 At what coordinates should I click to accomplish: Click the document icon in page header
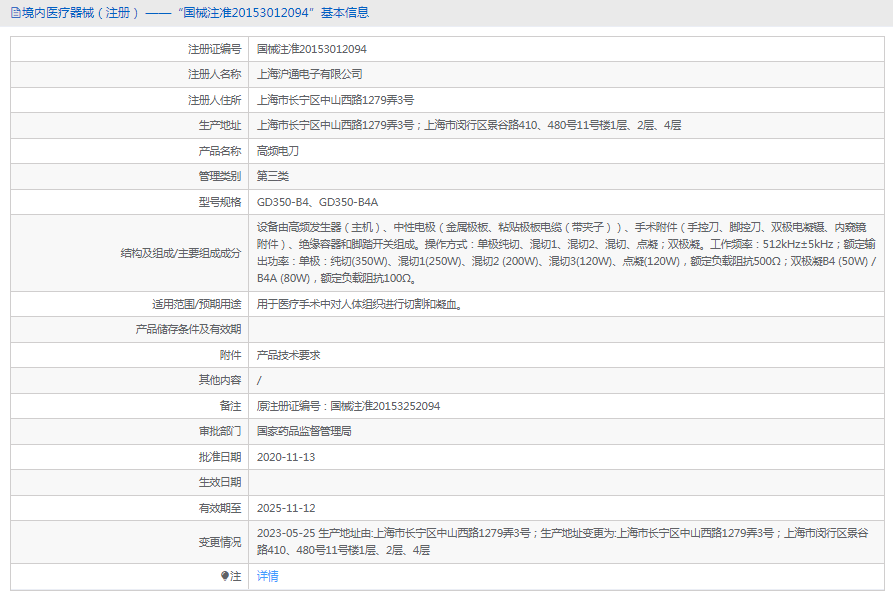[14, 13]
